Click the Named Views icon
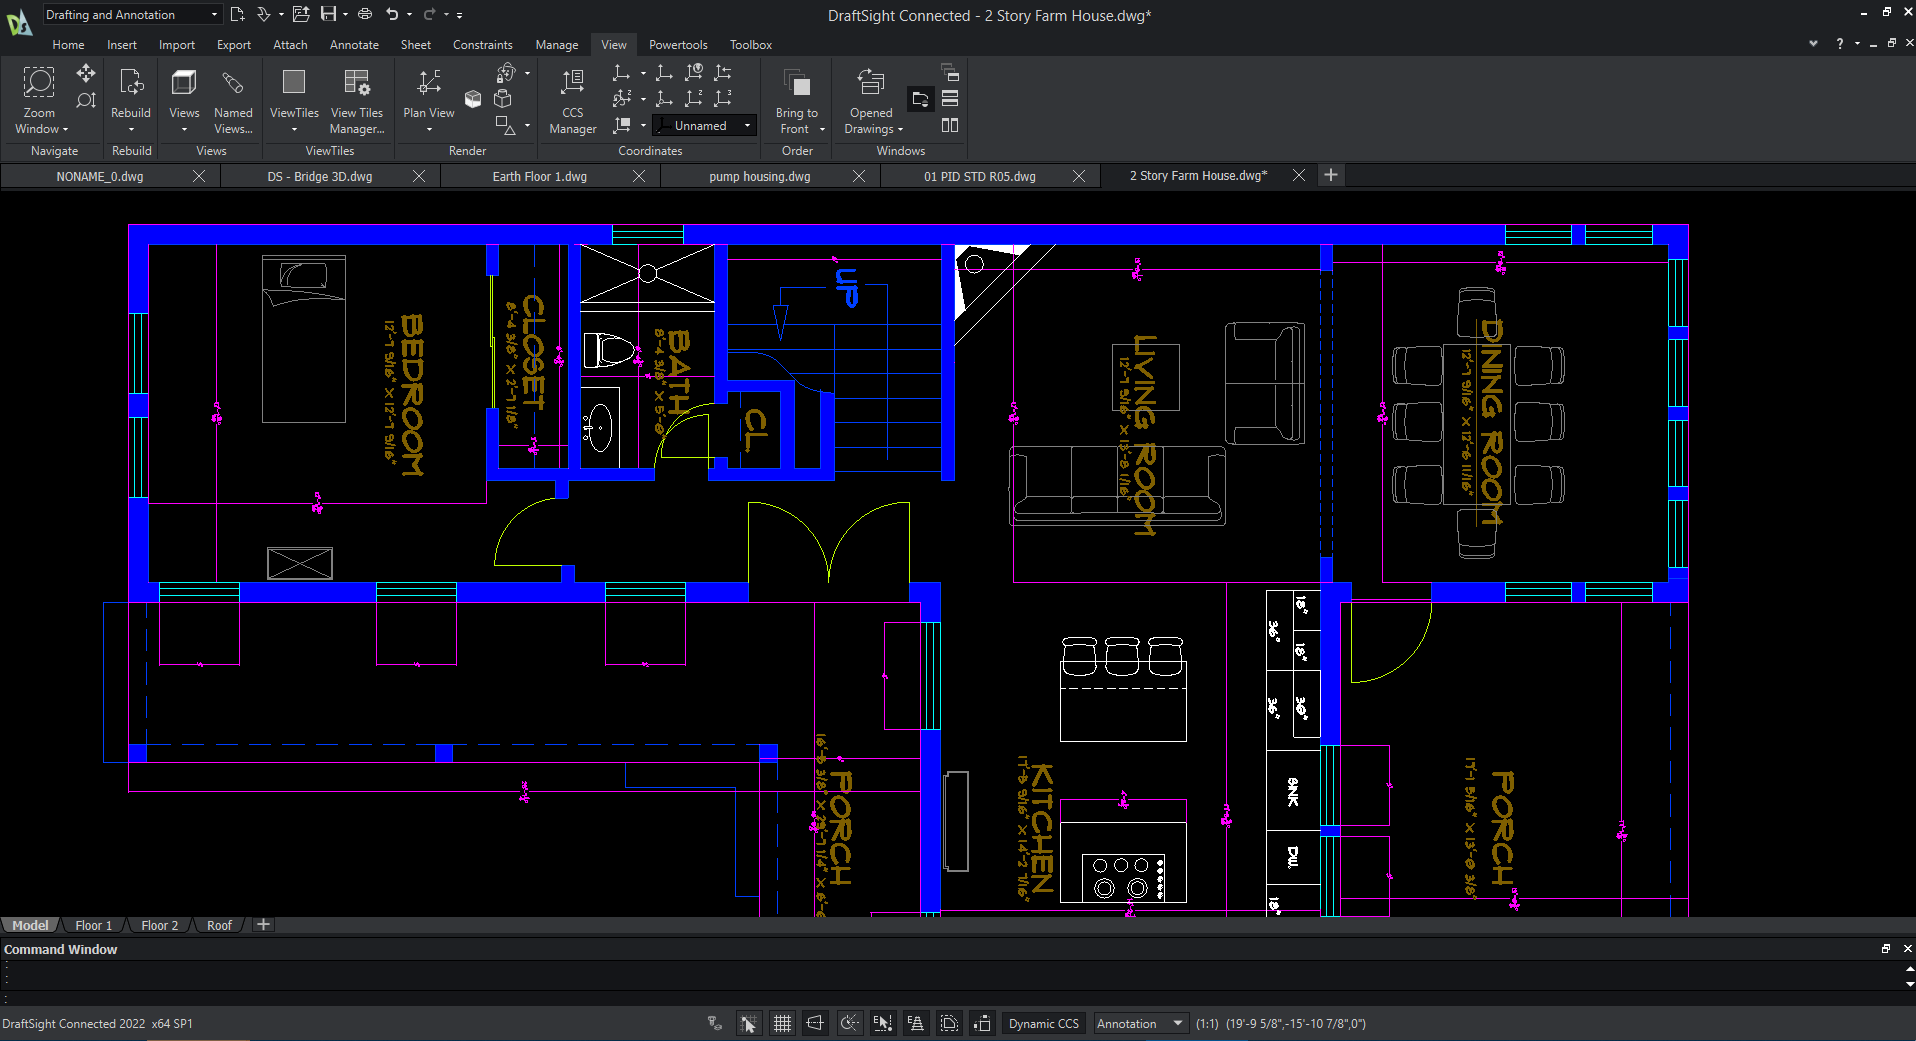 pyautogui.click(x=233, y=84)
